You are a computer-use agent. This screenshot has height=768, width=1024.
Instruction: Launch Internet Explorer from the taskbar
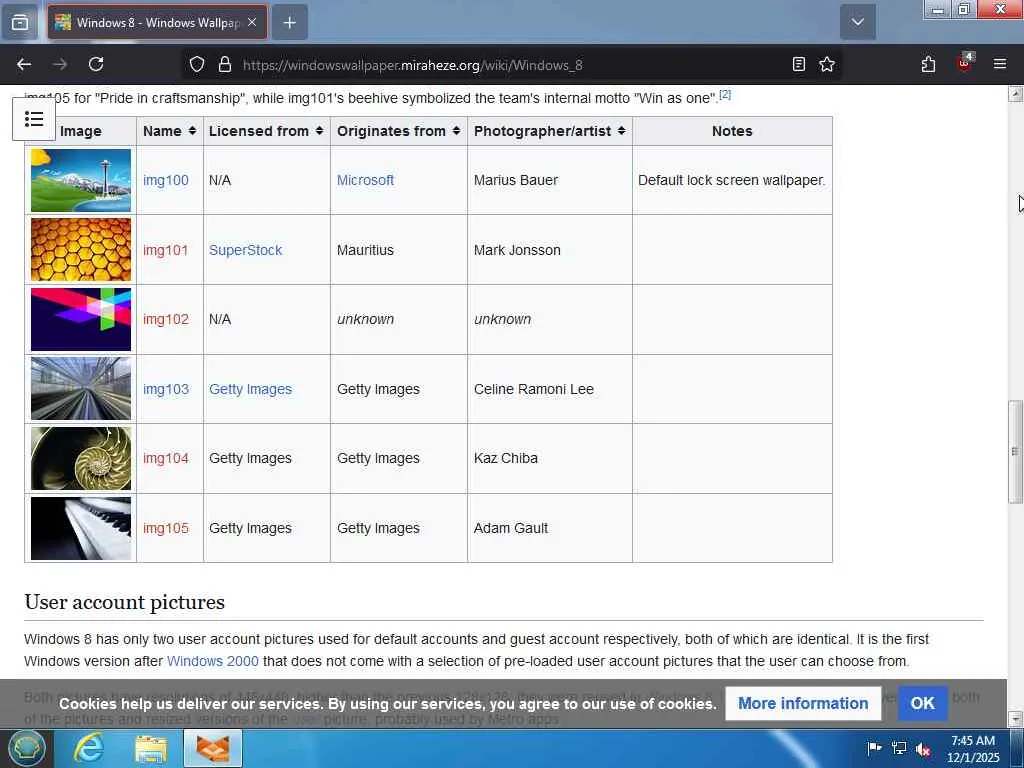pos(88,748)
